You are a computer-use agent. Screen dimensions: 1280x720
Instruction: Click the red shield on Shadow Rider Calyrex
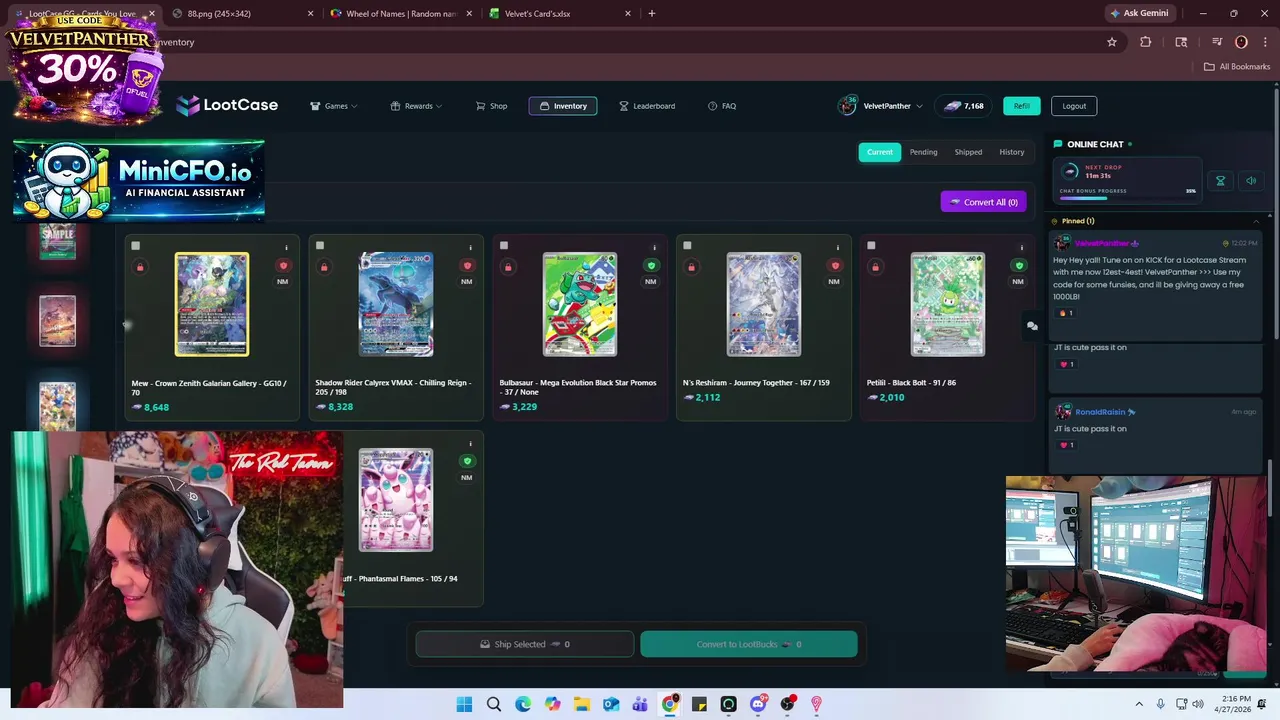pyautogui.click(x=467, y=266)
